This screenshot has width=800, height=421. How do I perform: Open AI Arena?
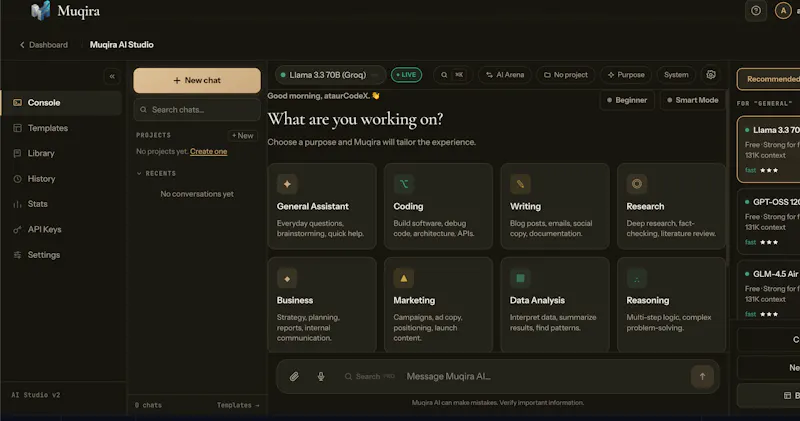click(x=505, y=75)
